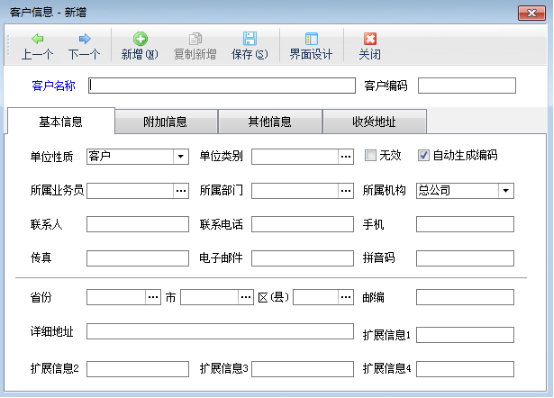The image size is (554, 398).
Task: Click the green 新增 add icon
Action: [140, 39]
